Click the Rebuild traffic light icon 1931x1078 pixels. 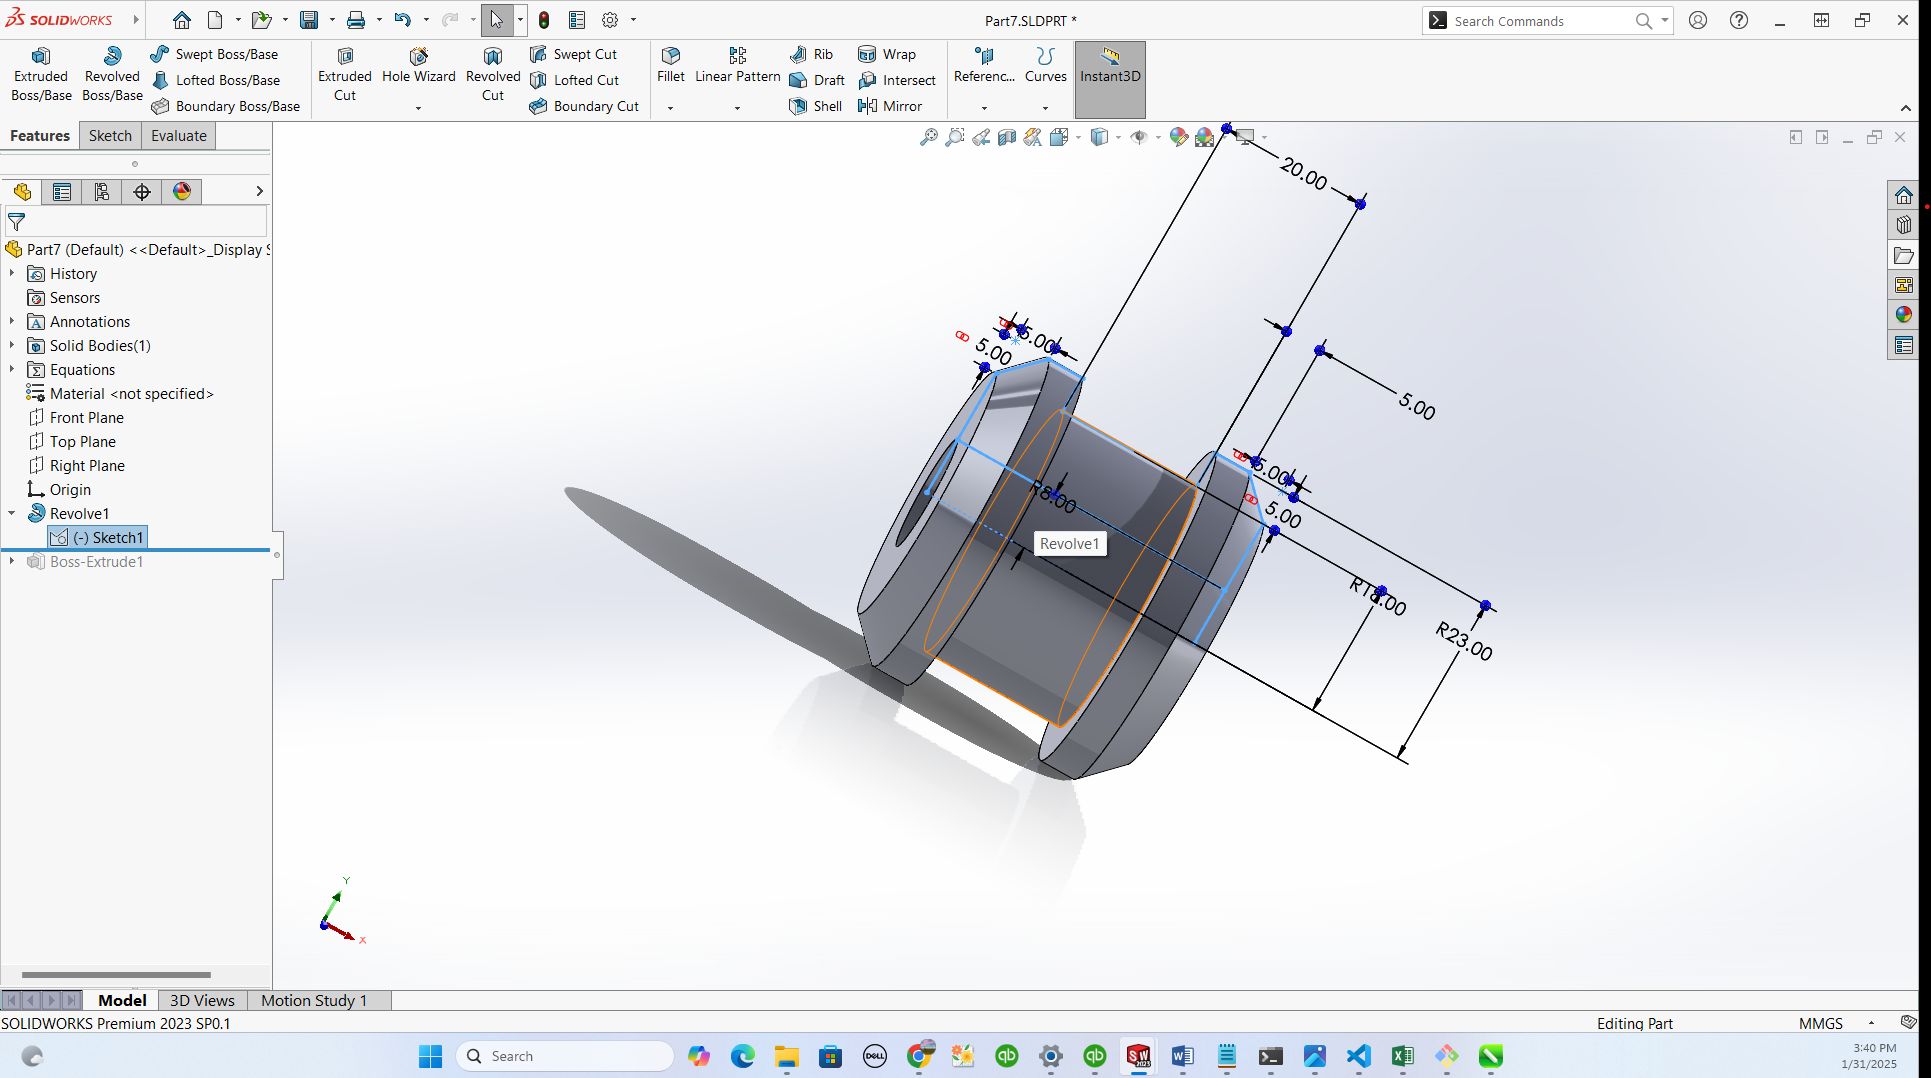pos(544,20)
